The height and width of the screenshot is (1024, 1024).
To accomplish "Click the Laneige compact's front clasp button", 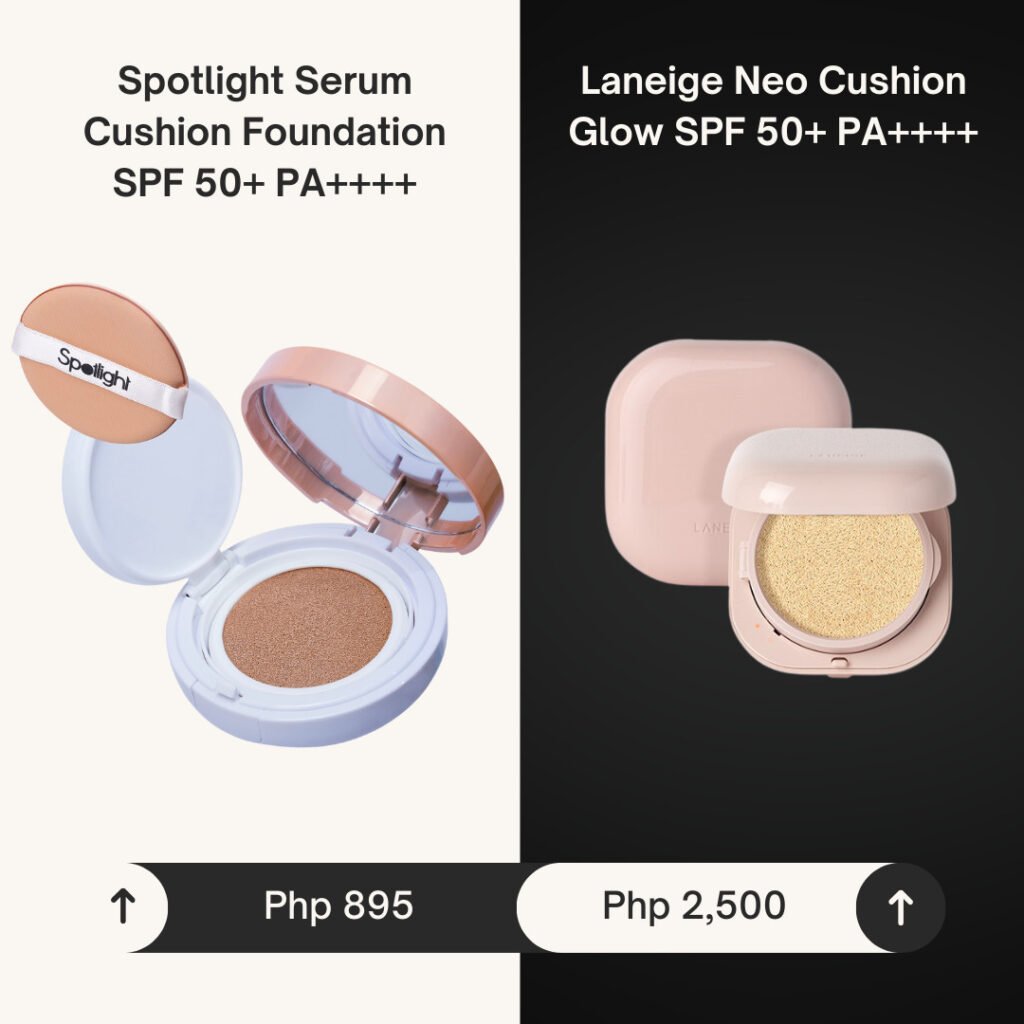I will point(838,662).
